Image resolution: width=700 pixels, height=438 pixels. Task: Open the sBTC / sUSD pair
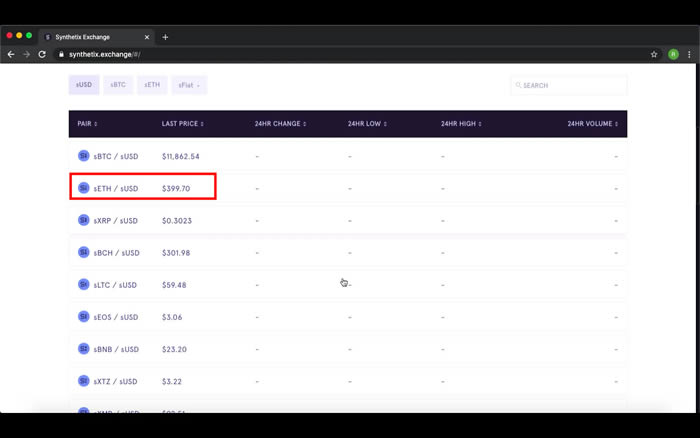[116, 156]
